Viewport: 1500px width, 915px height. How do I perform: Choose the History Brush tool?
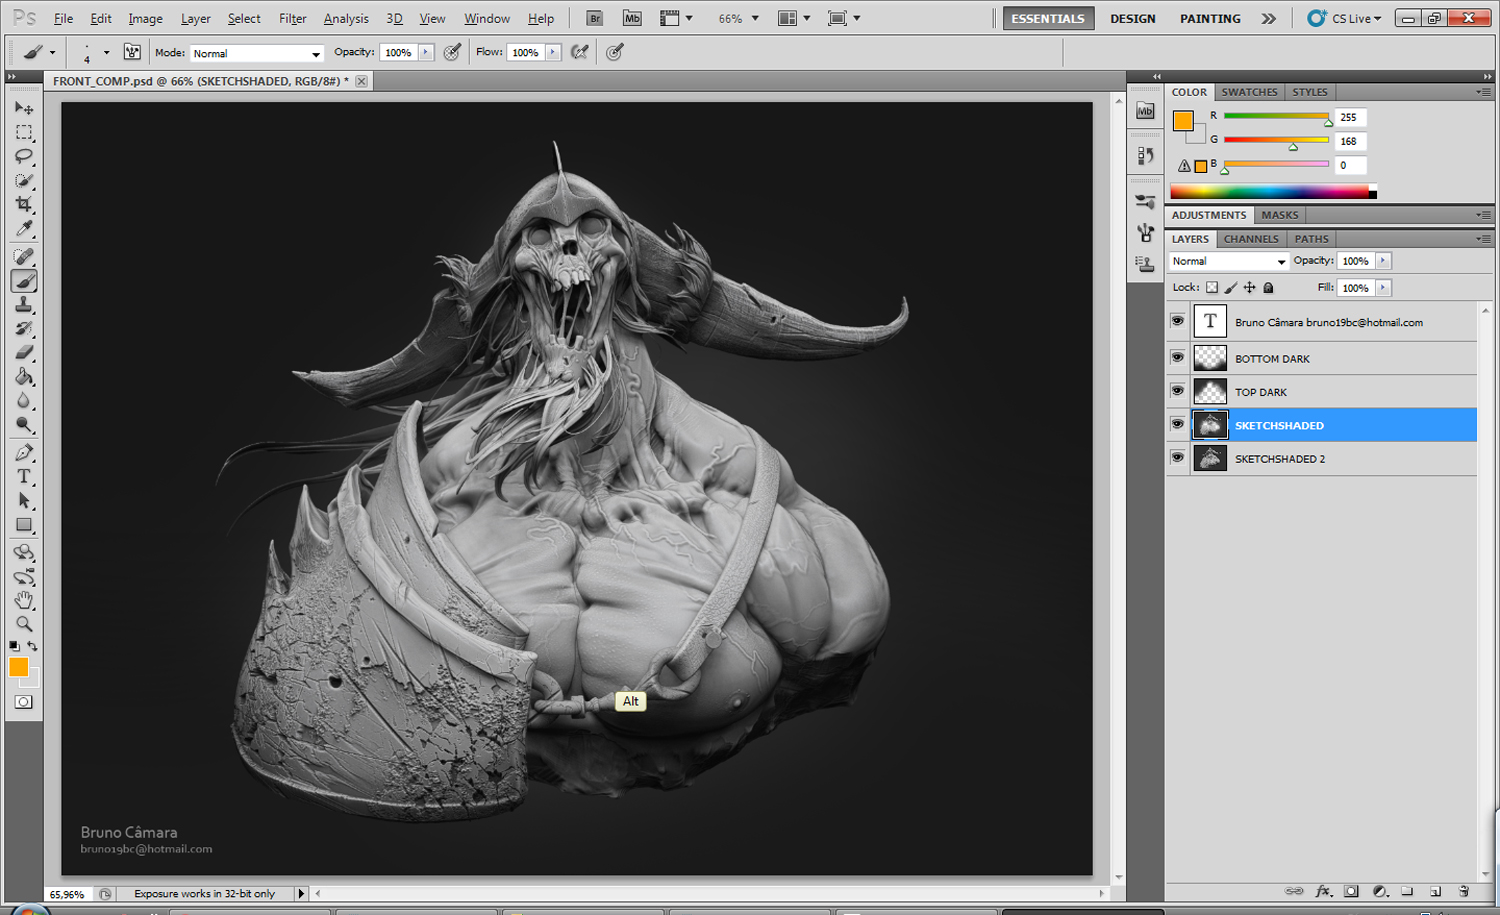[x=24, y=329]
